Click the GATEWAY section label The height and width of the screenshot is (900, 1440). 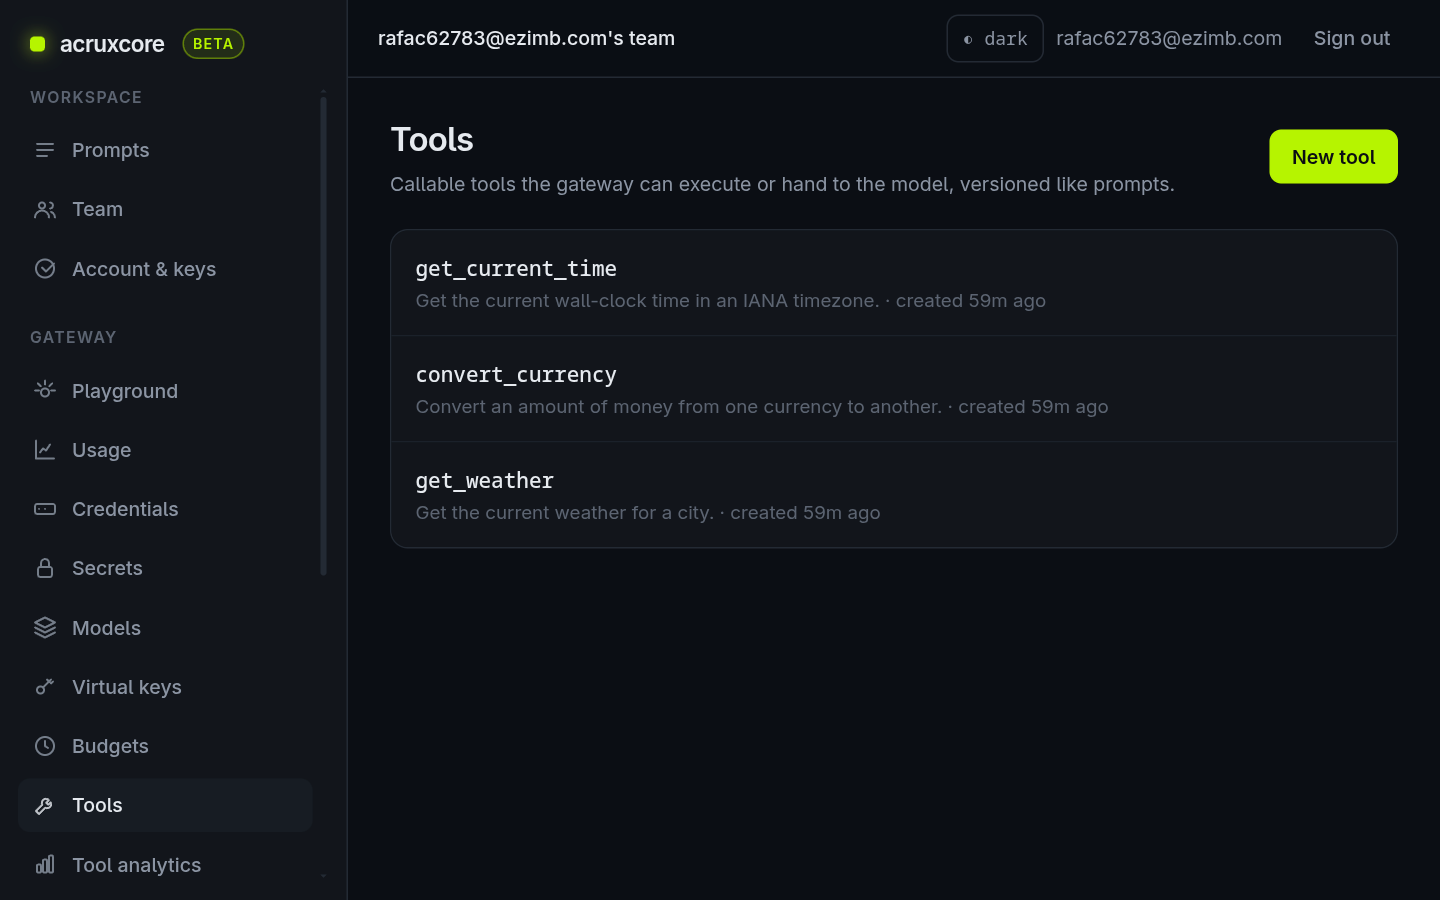(x=73, y=337)
